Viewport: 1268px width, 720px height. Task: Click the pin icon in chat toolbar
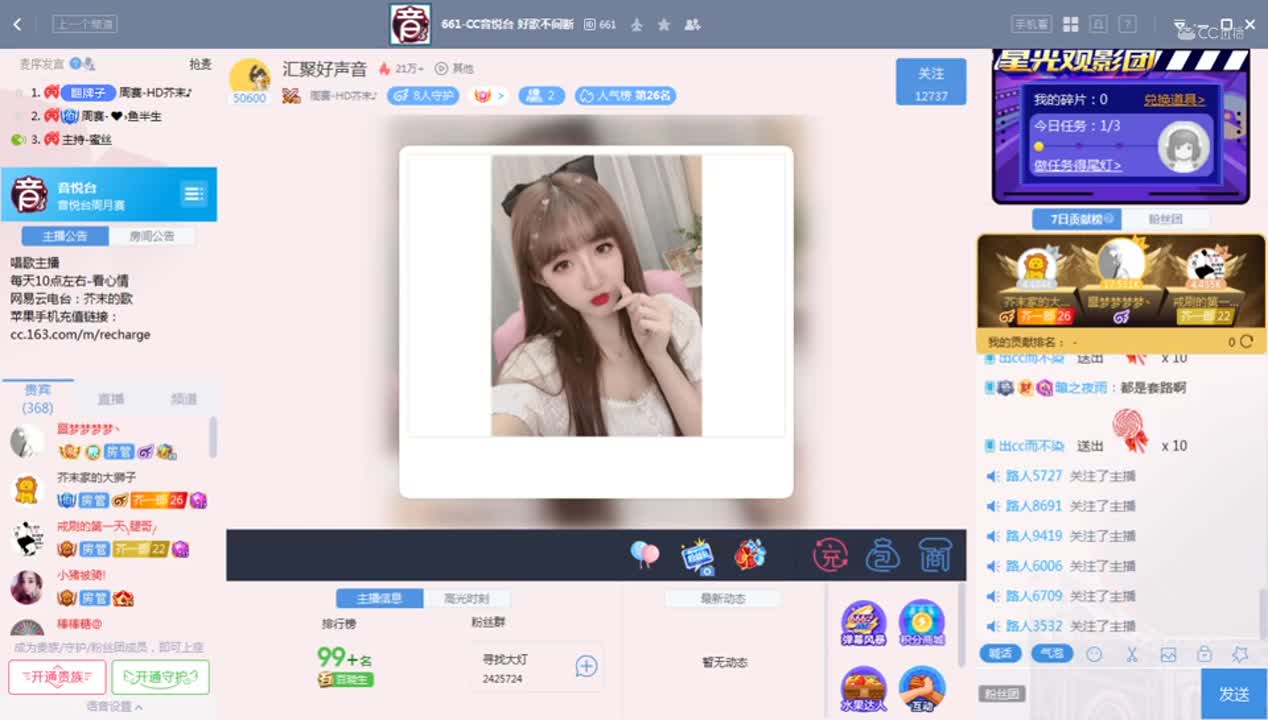pyautogui.click(x=1241, y=654)
